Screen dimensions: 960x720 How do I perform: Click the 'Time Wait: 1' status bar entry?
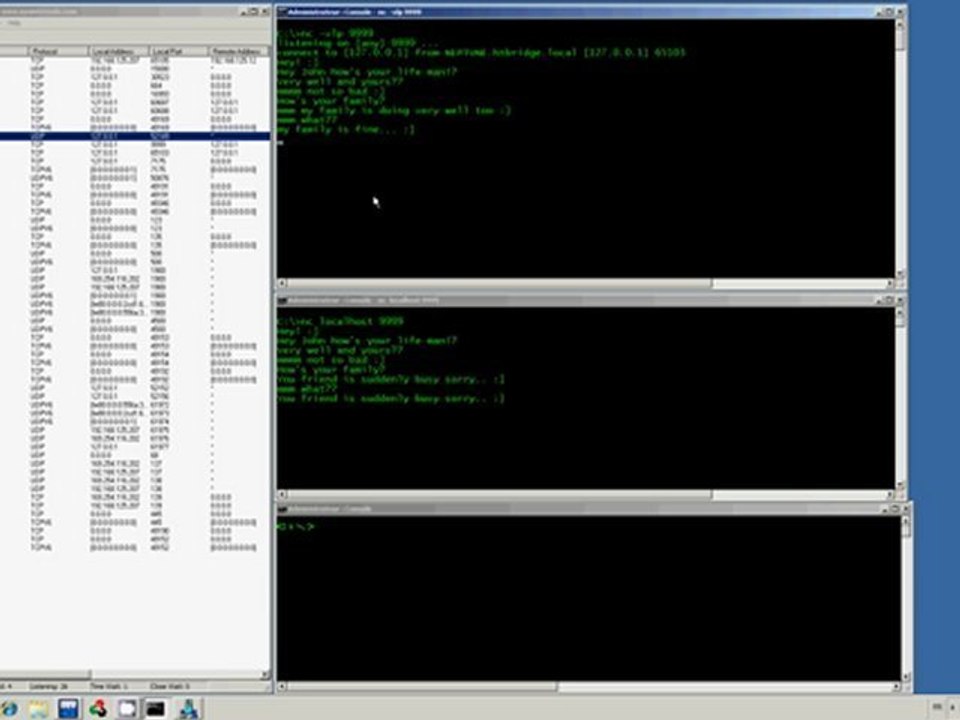(x=109, y=687)
